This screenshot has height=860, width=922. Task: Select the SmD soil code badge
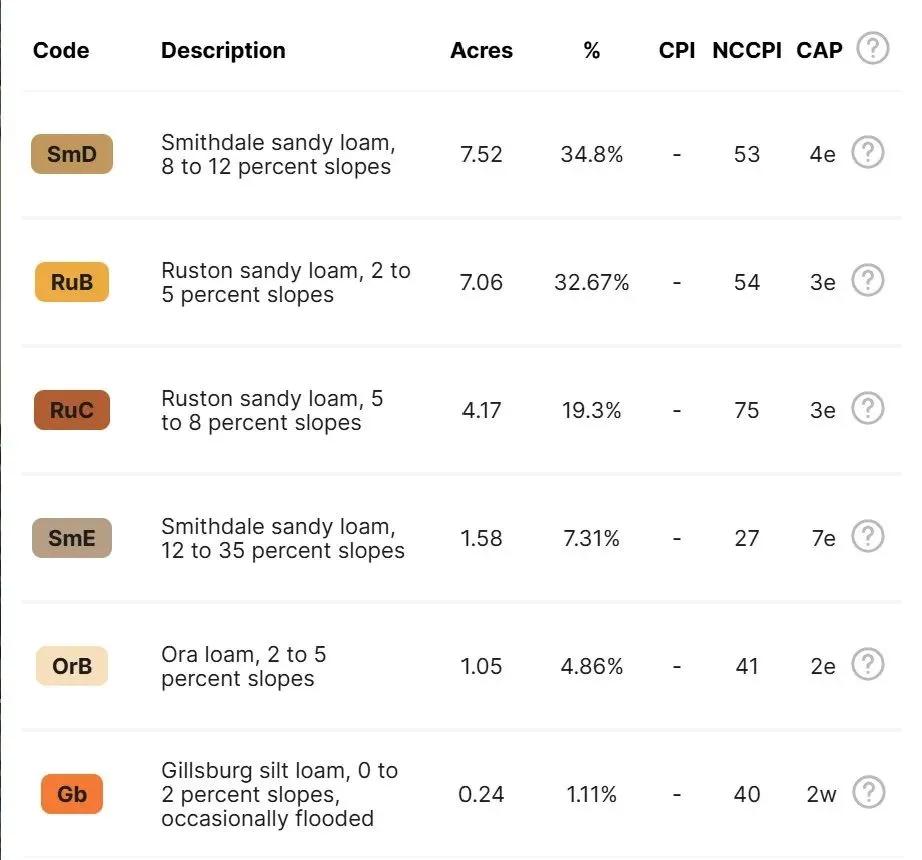click(72, 154)
